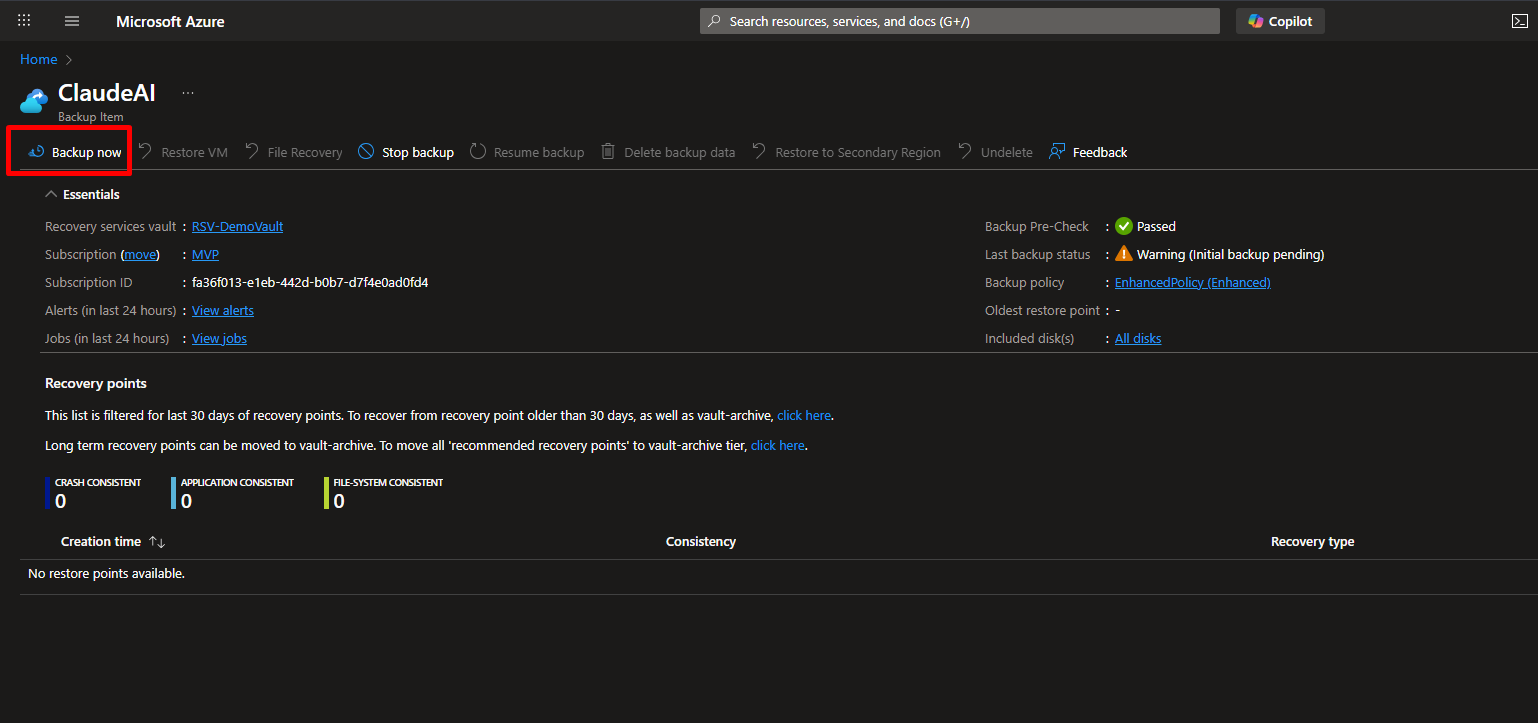
Task: Open Copilot assistant
Action: pos(1280,21)
